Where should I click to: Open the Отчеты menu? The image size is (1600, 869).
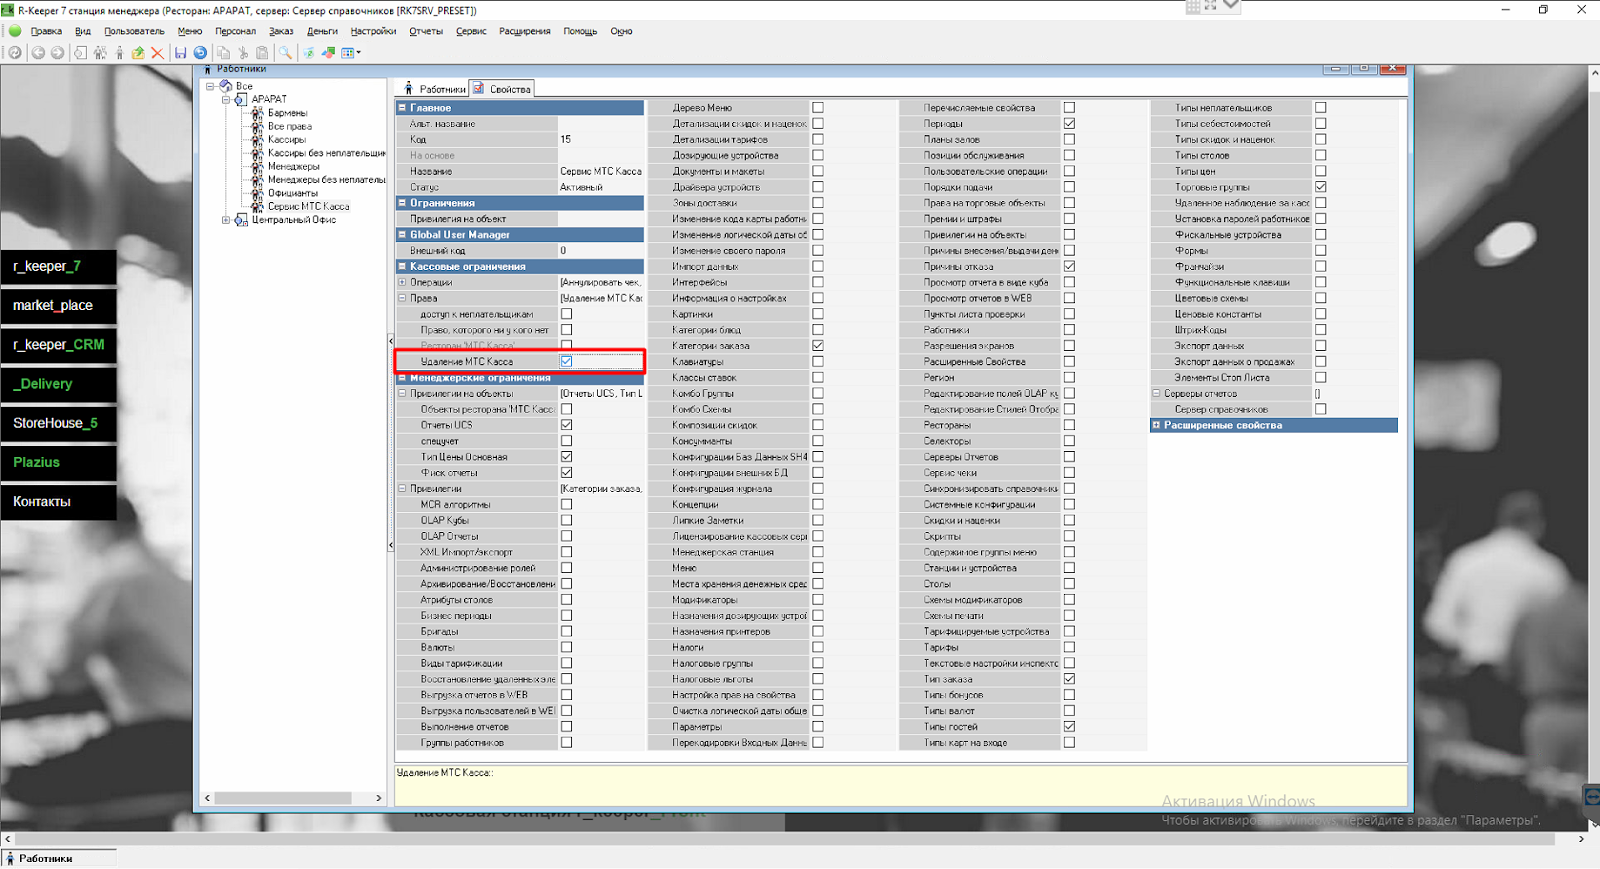click(x=426, y=31)
